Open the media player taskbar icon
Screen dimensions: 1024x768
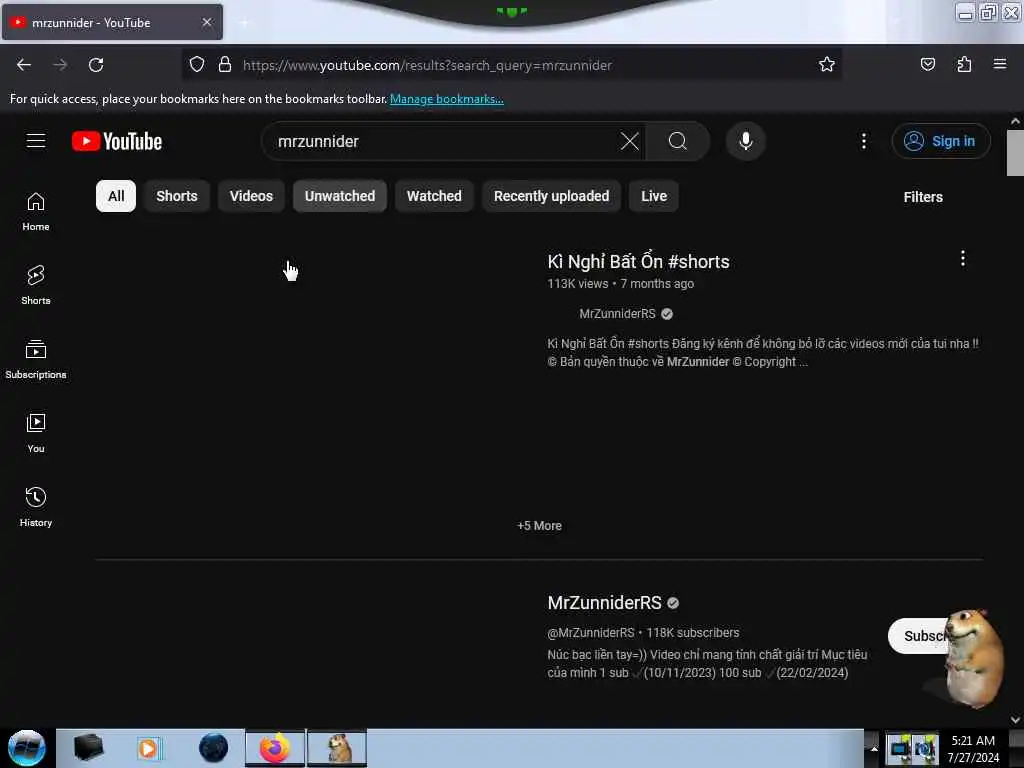(149, 748)
